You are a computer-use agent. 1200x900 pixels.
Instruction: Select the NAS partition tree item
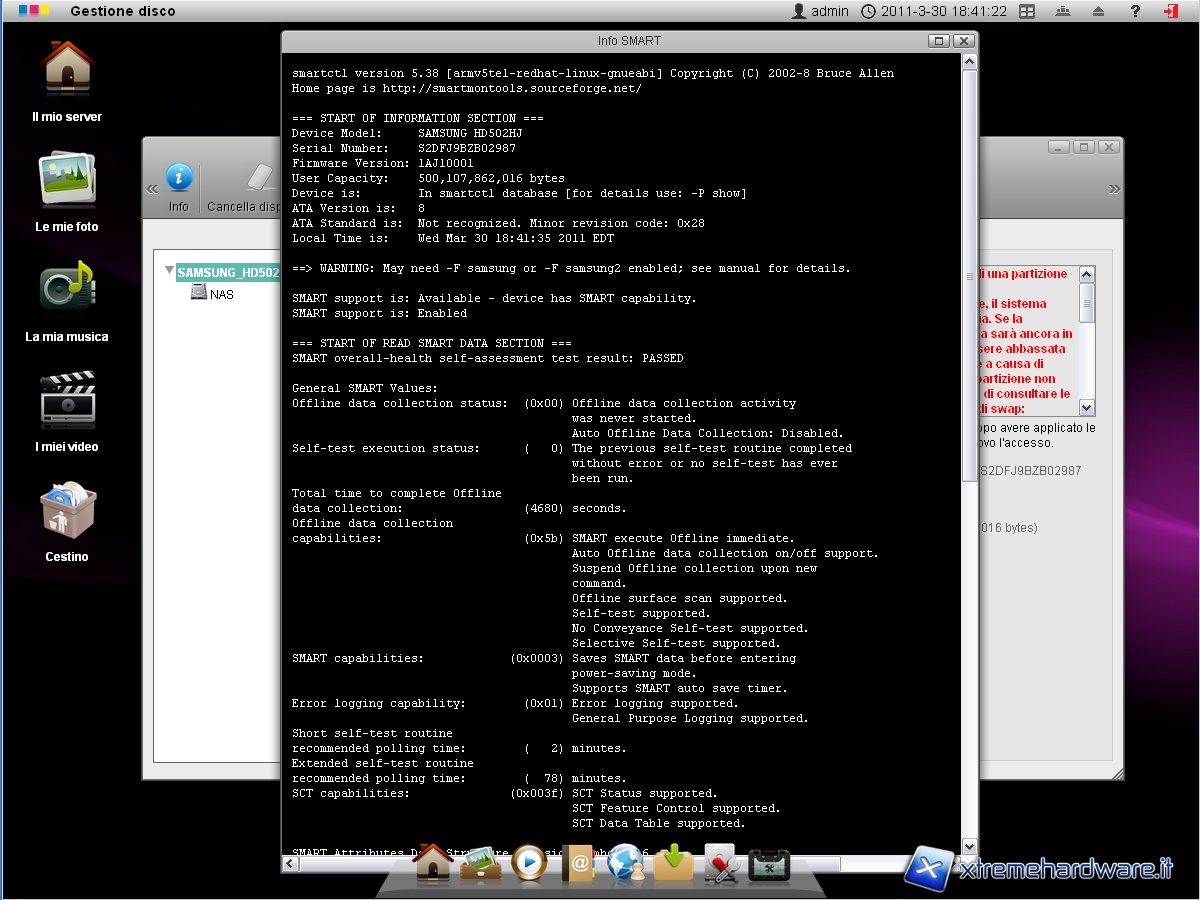pos(221,294)
